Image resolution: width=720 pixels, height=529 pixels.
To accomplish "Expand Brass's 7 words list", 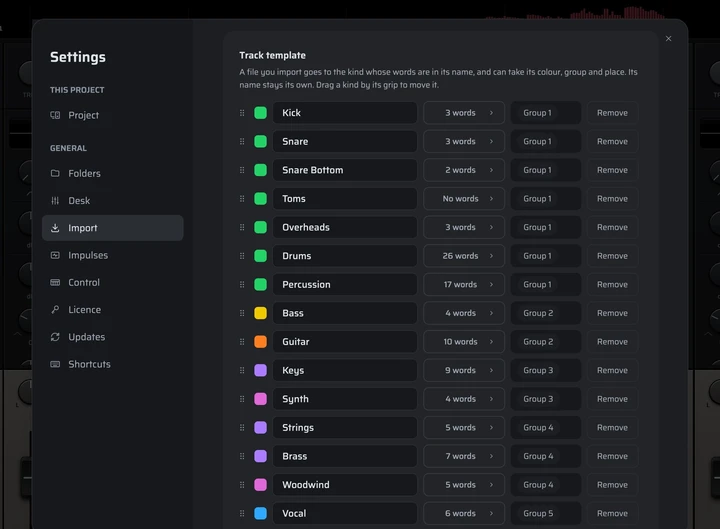I will click(x=464, y=456).
